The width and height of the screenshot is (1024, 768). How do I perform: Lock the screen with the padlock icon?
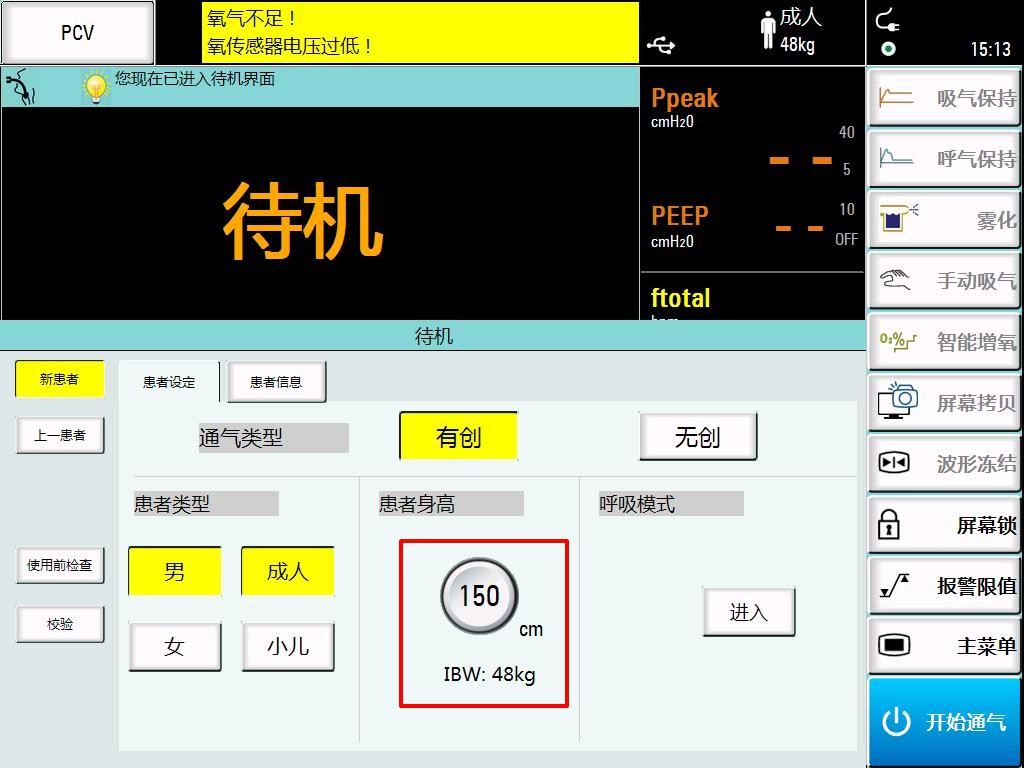point(889,525)
